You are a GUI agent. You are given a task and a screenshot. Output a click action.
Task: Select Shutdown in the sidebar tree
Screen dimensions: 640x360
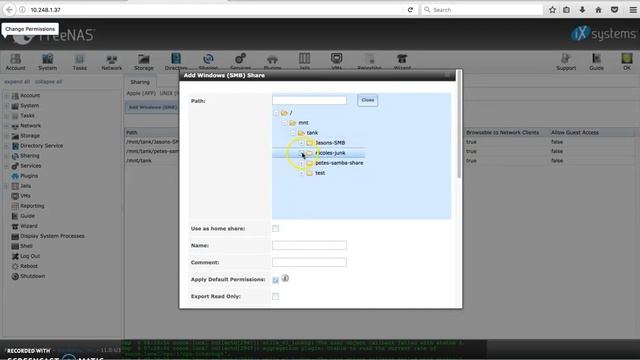[x=33, y=276]
